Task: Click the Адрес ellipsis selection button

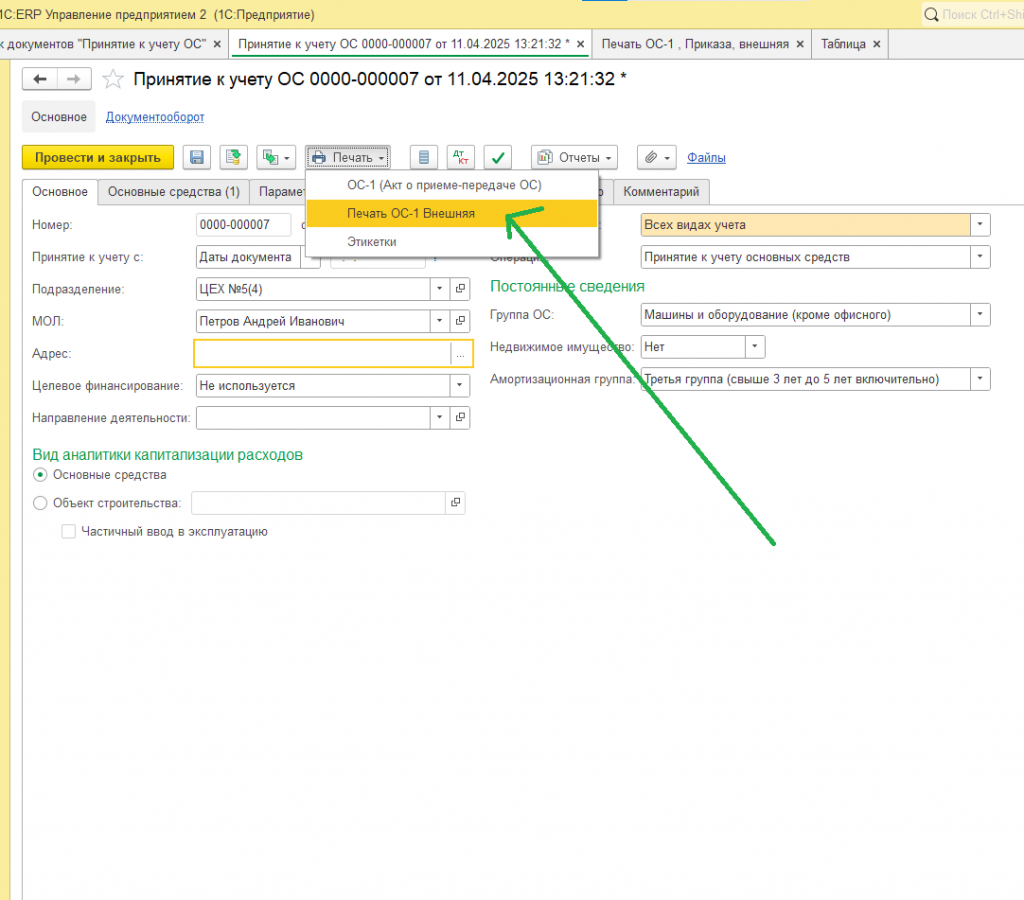Action: click(460, 354)
